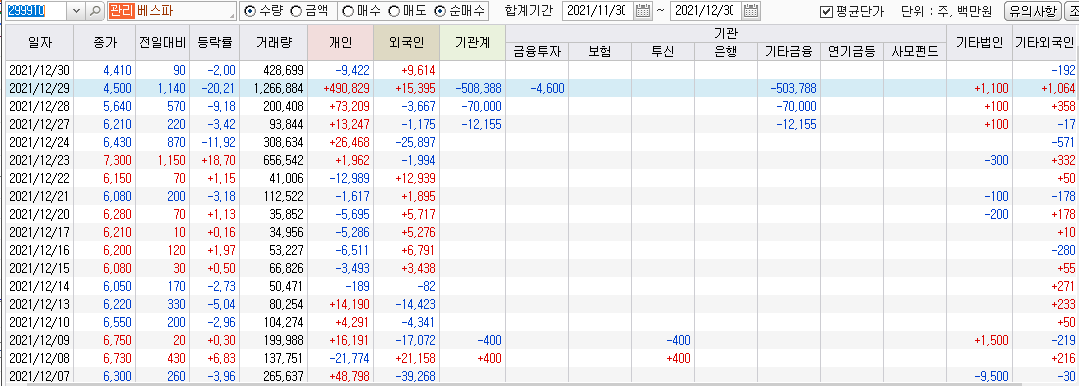Click the 개인 value -9,422
1079x386 pixels.
352,70
